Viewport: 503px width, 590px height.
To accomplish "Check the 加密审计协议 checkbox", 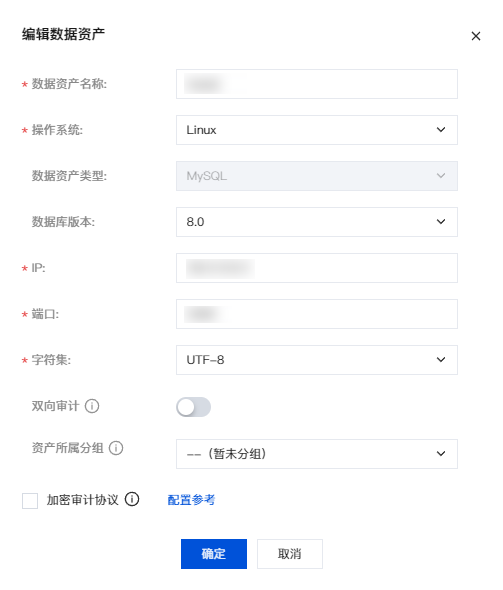I will click(30, 500).
